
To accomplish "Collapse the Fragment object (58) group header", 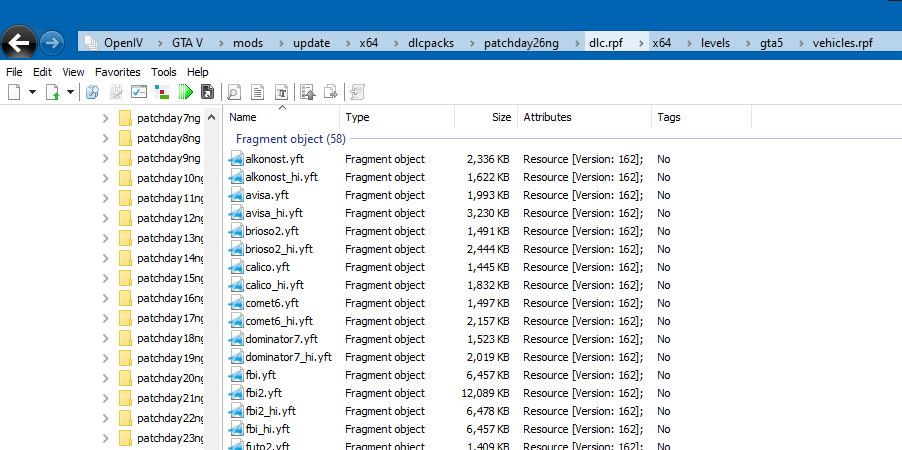I will point(291,139).
